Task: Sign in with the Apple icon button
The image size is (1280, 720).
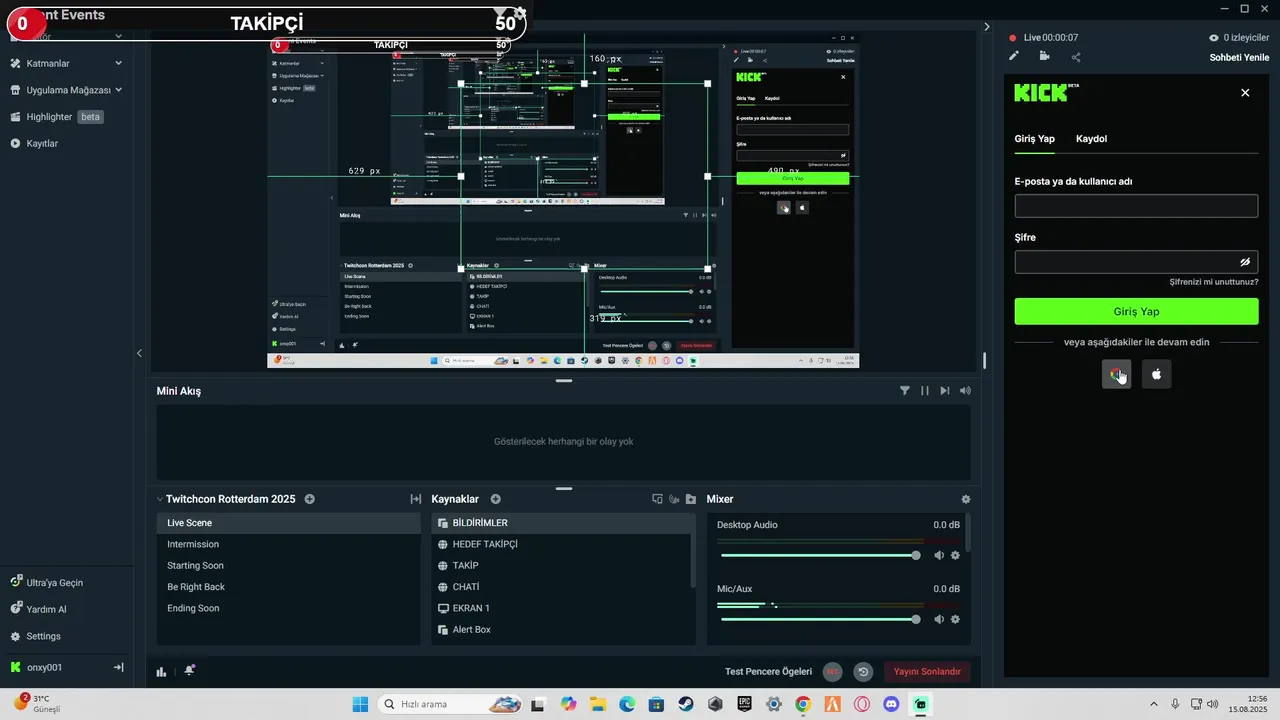Action: [1156, 374]
